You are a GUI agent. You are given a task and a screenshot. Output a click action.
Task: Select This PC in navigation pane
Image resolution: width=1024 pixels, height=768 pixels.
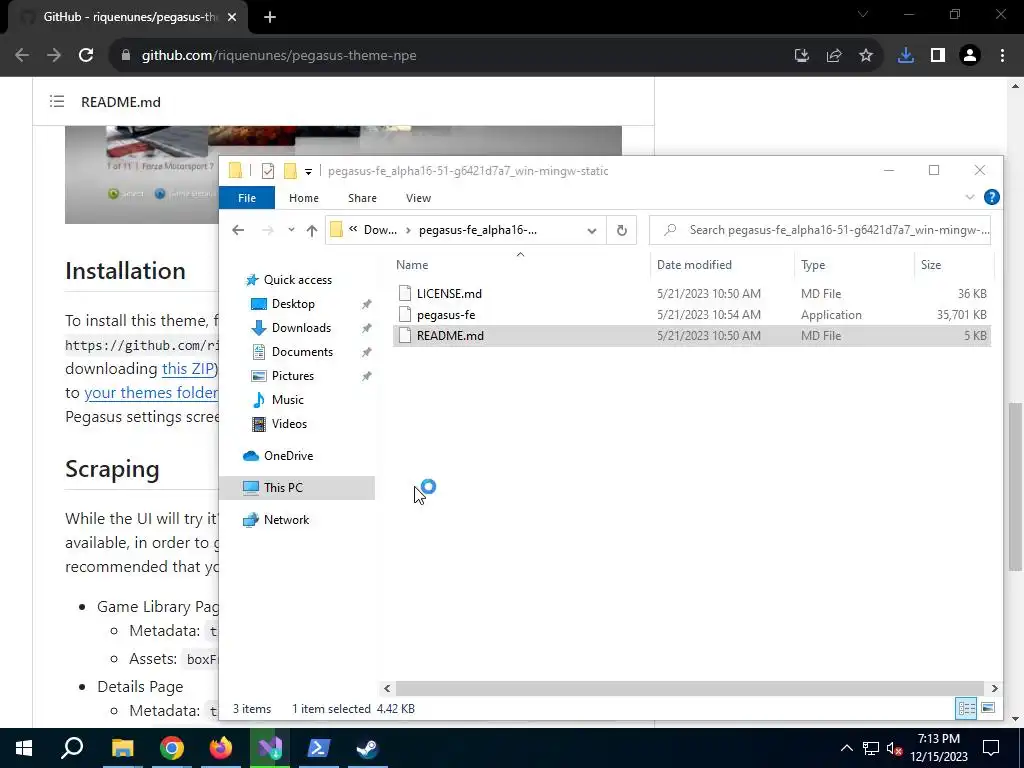[297, 488]
